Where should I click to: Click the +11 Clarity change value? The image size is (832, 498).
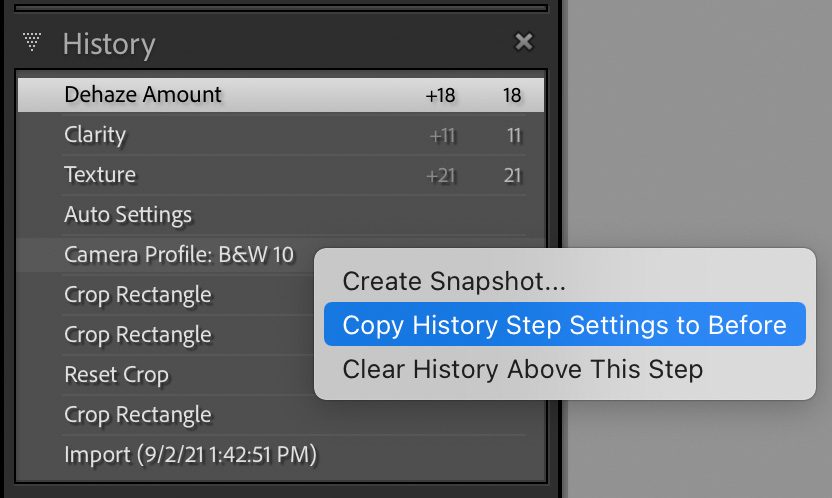click(442, 136)
